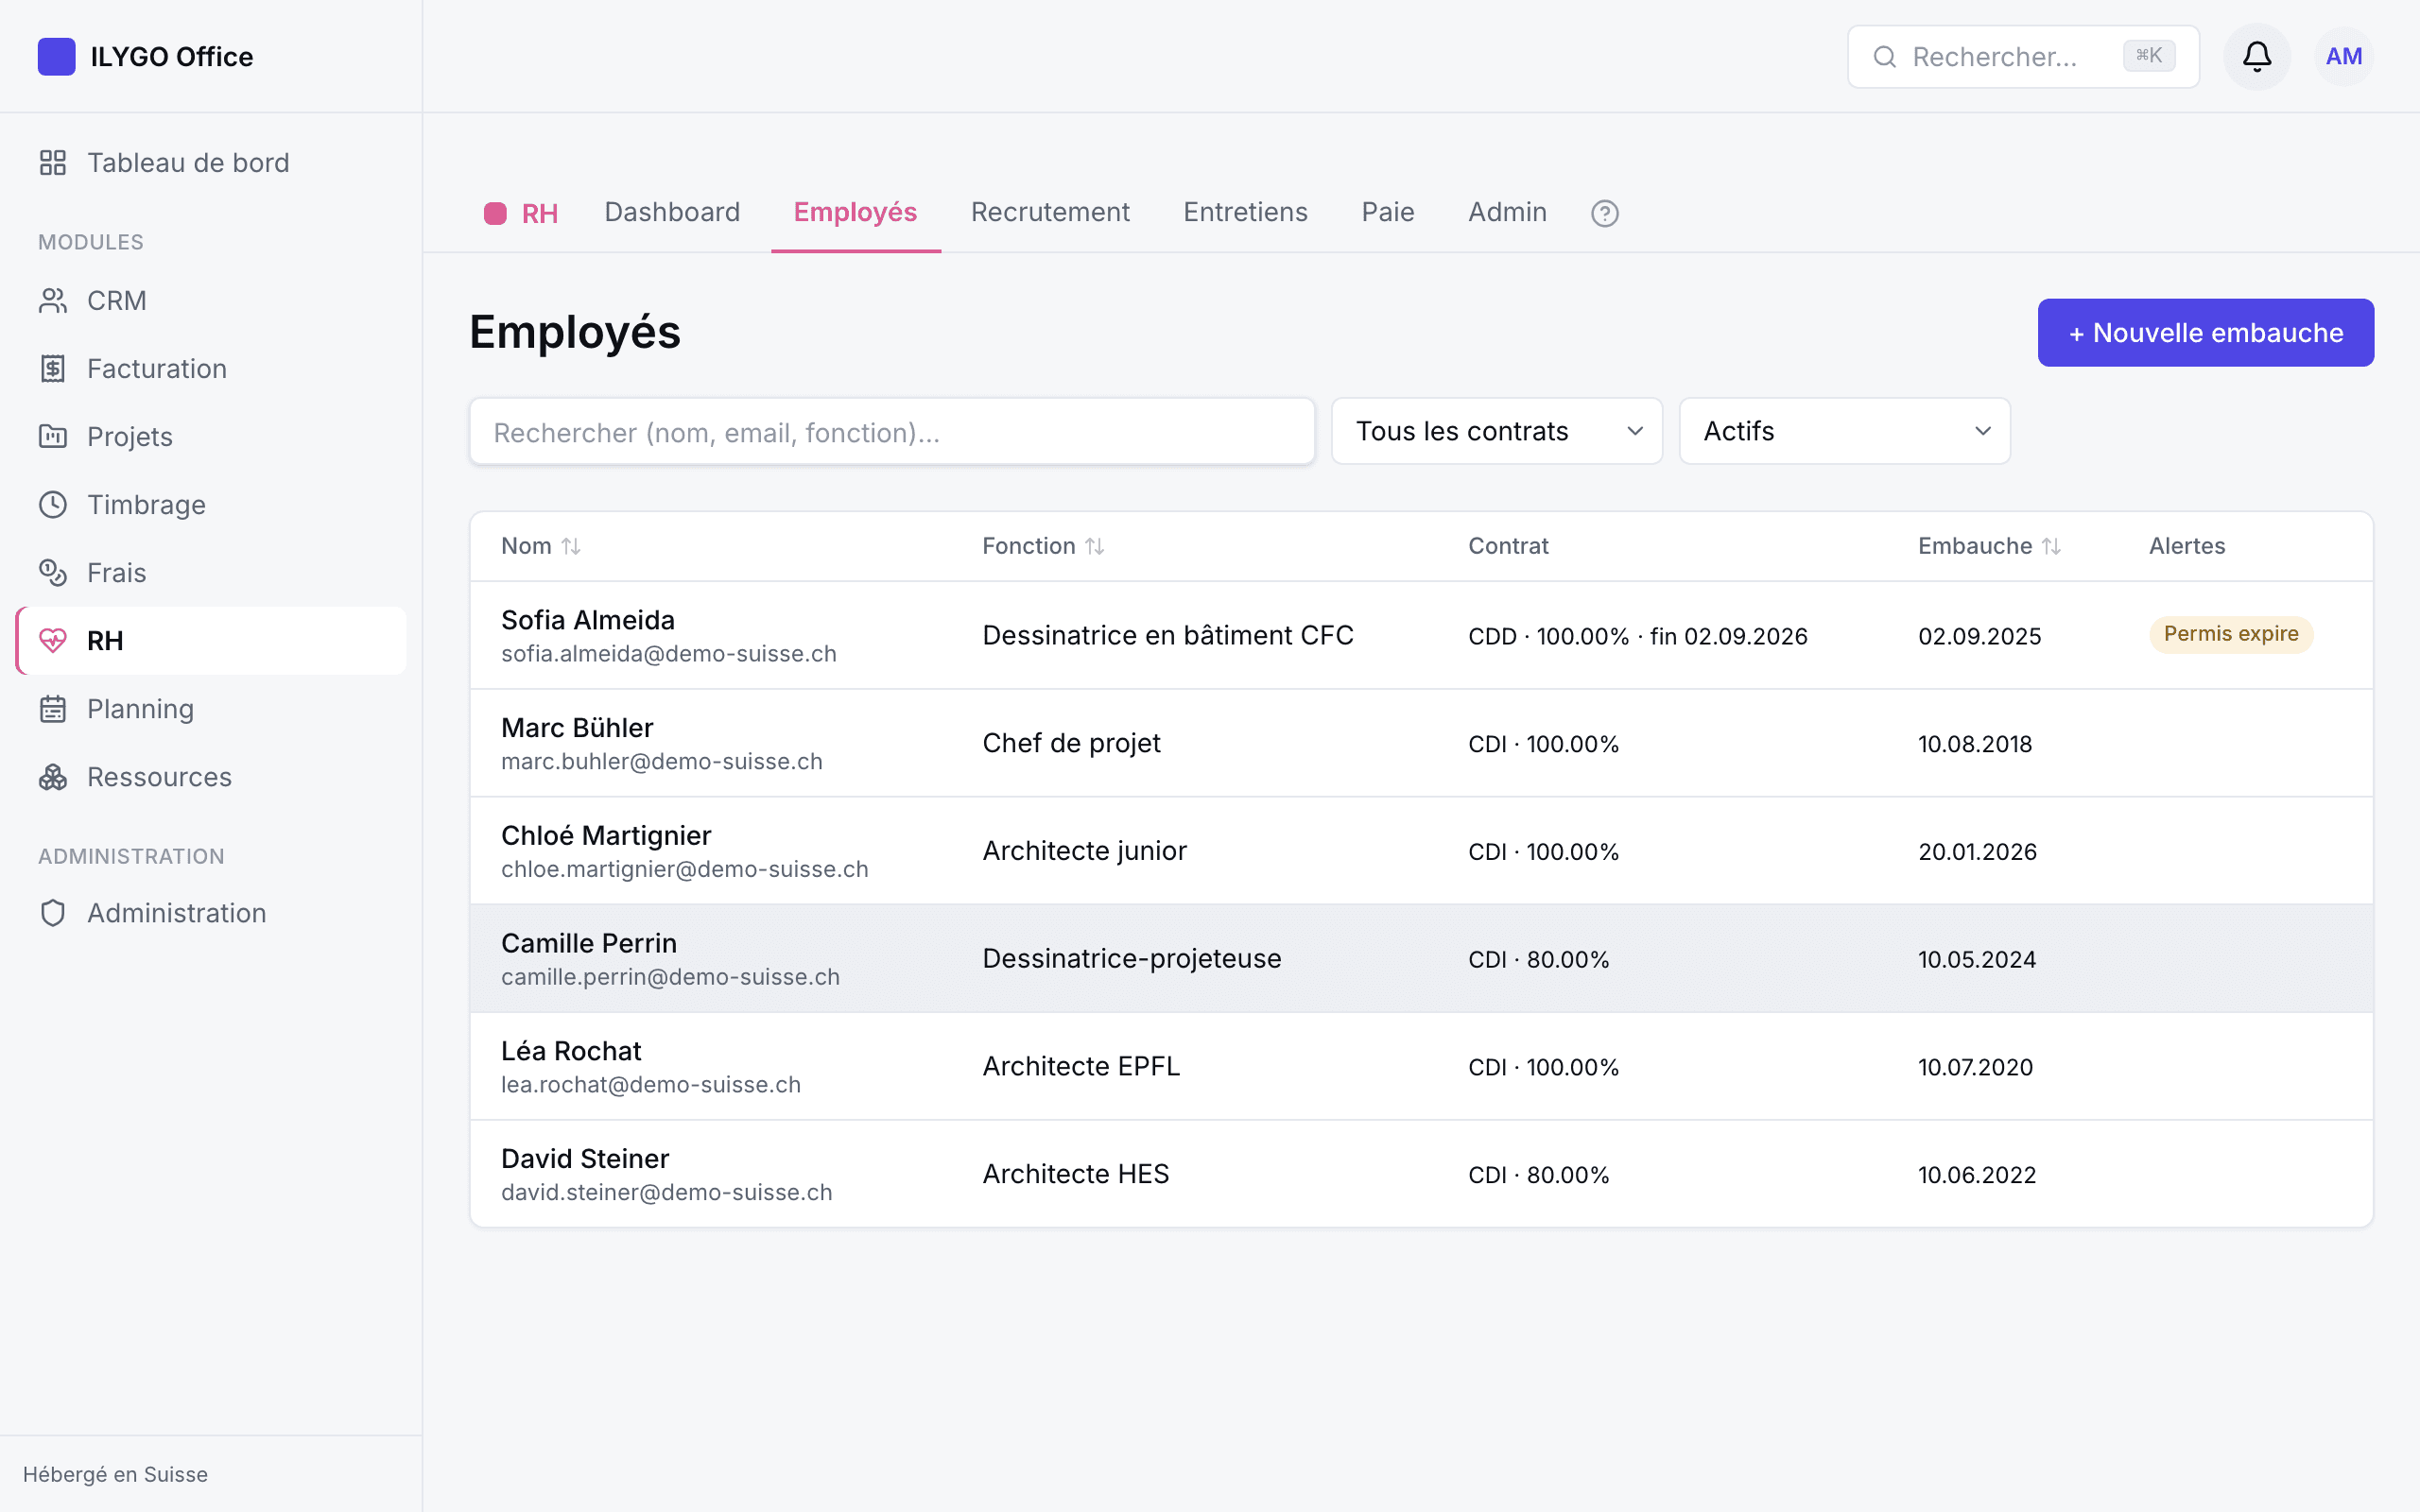Click the Ressources cubes icon
Viewport: 2420px width, 1512px height.
[53, 777]
